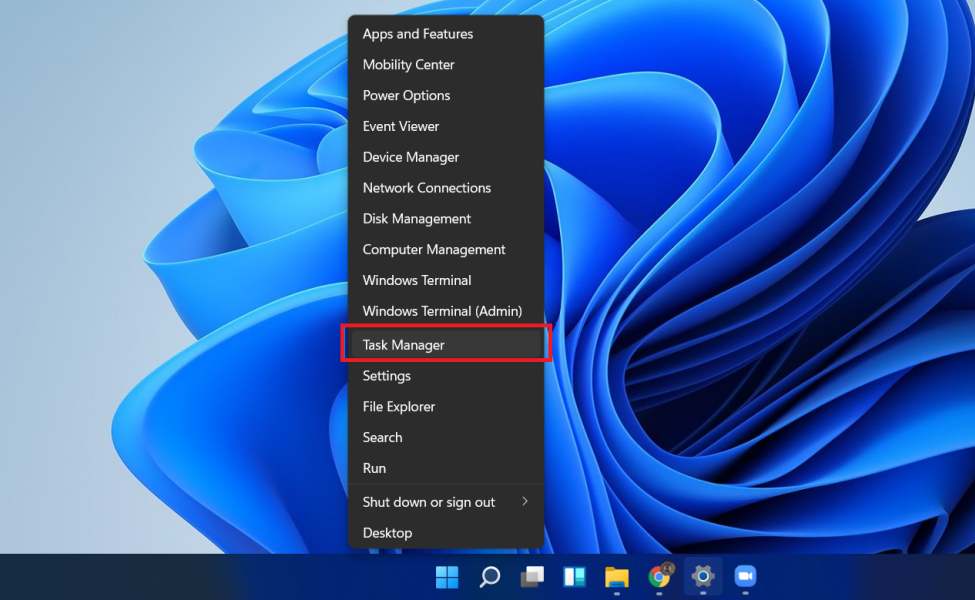This screenshot has height=600, width=975.
Task: Open the Widgets panel icon
Action: [x=574, y=577]
